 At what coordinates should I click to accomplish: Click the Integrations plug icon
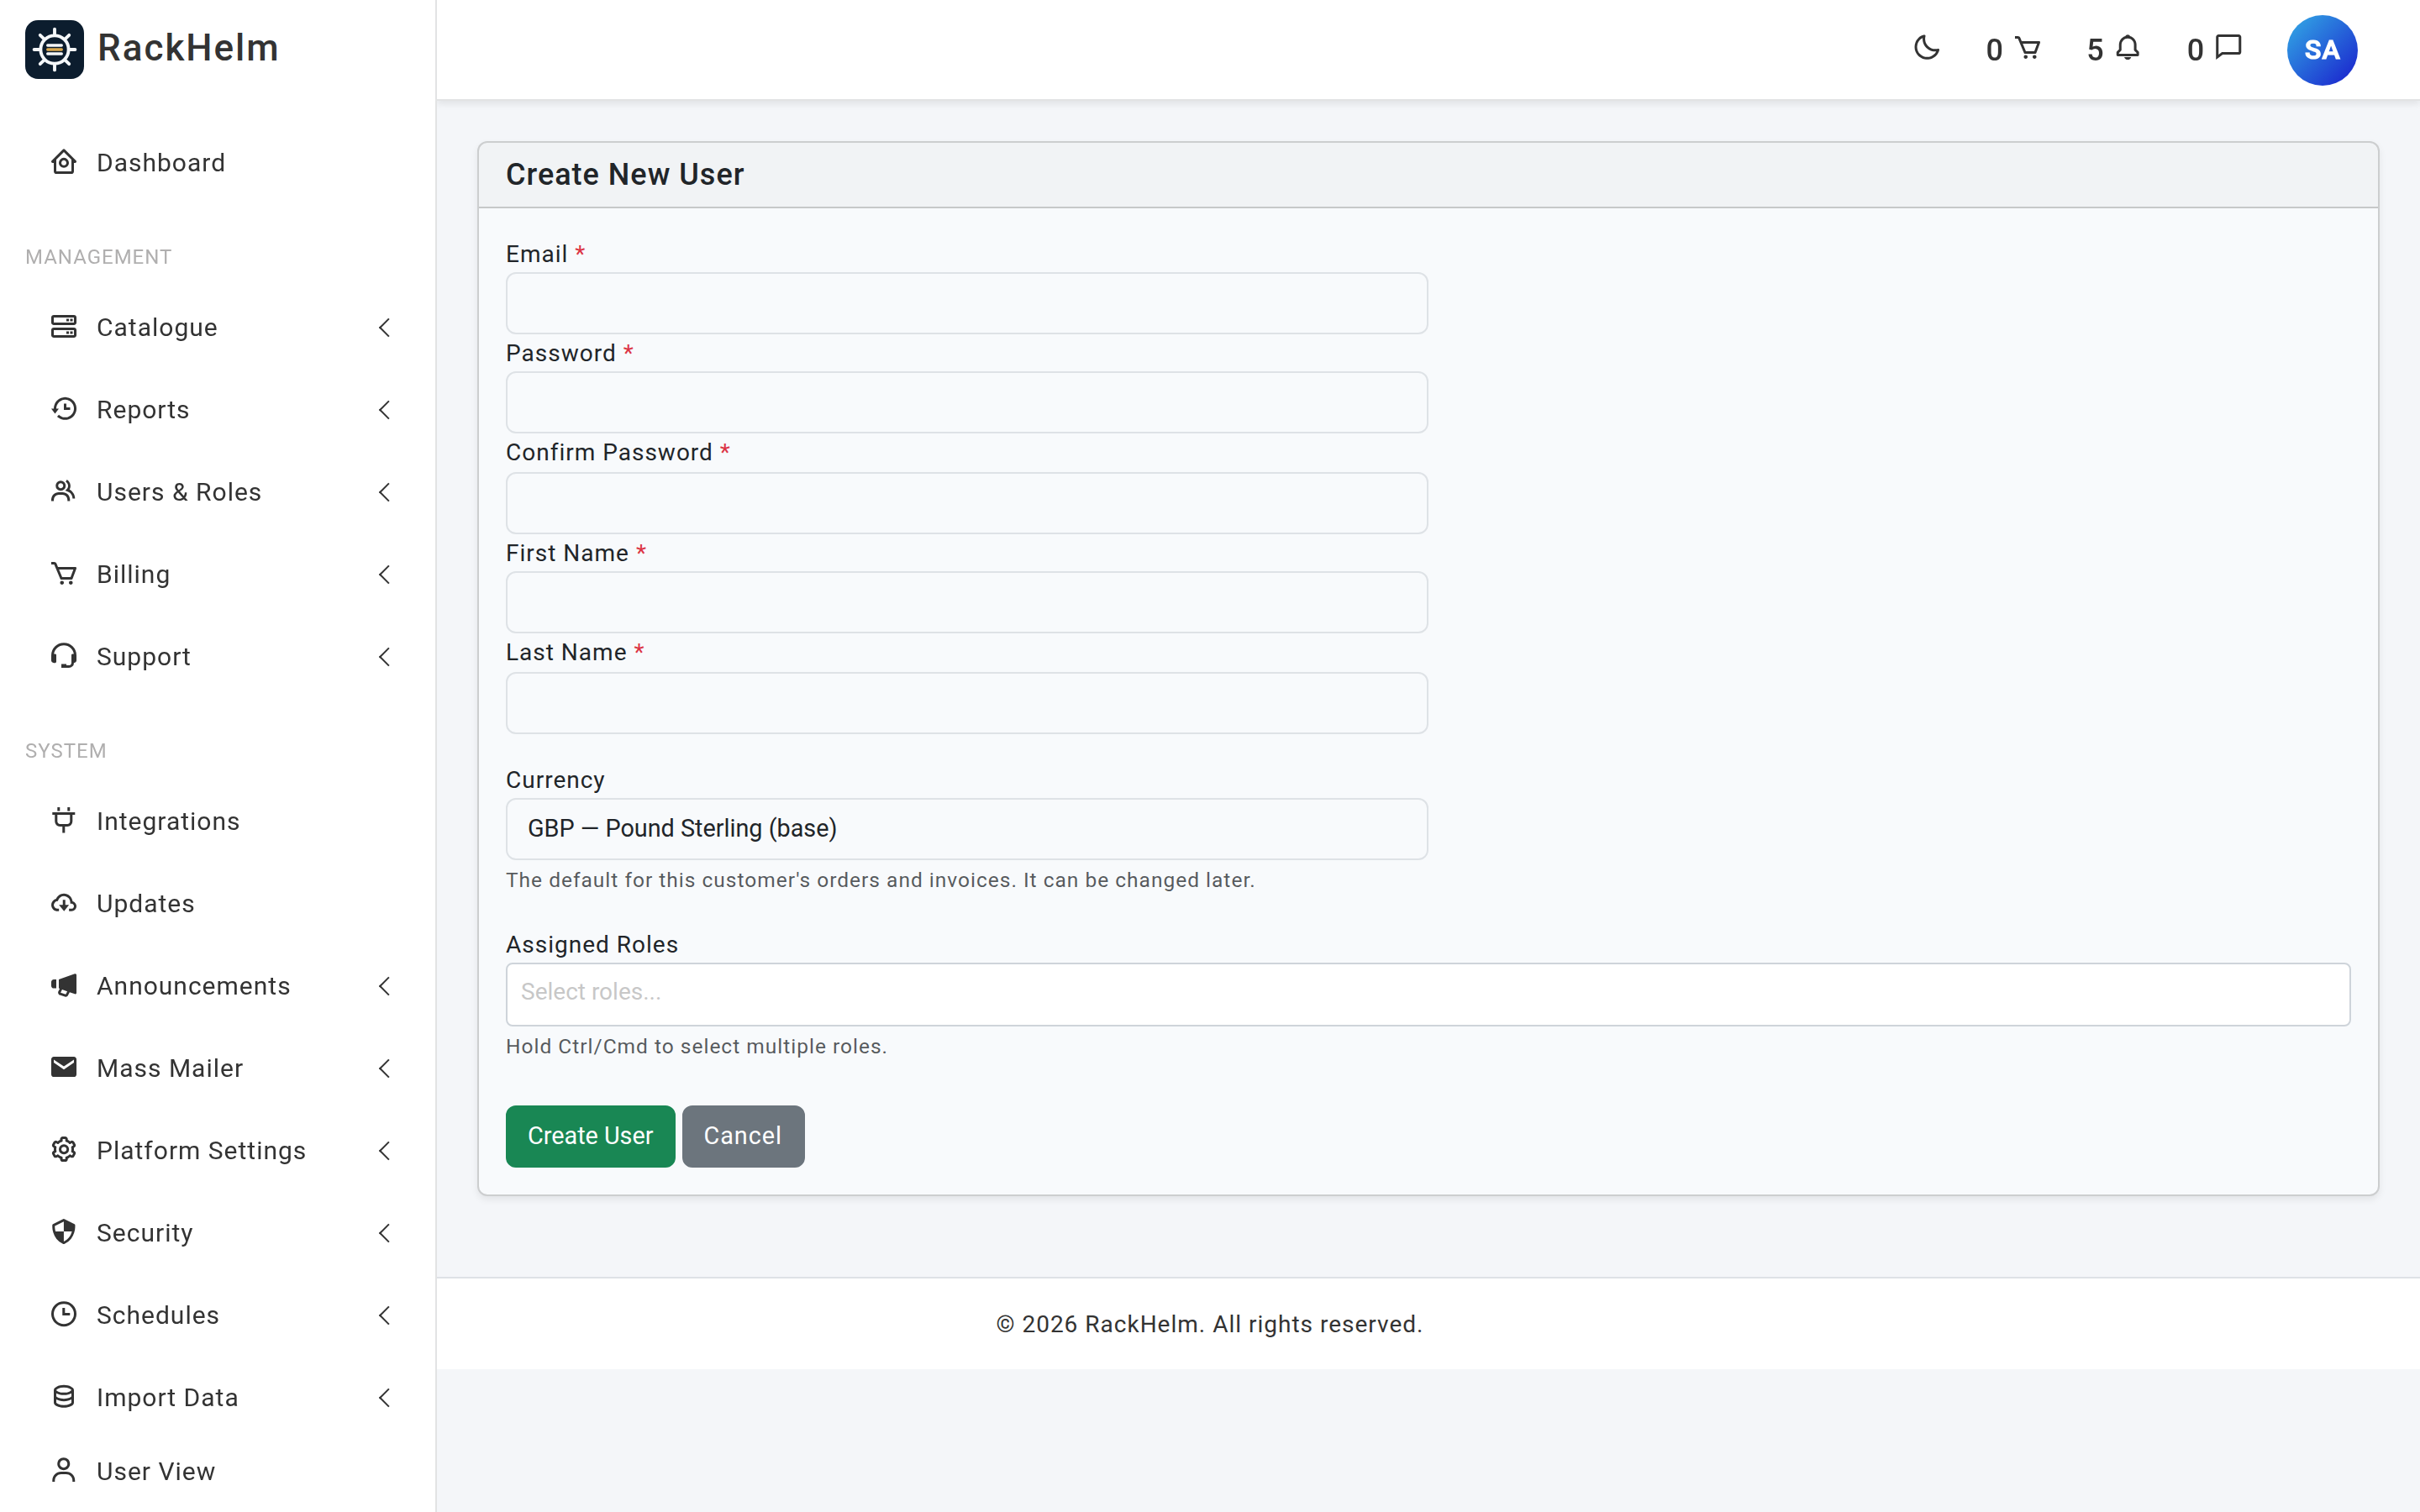(x=64, y=820)
